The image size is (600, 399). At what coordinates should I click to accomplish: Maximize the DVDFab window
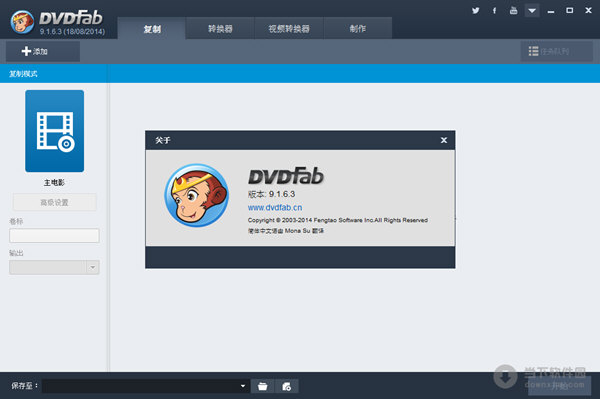coord(569,11)
